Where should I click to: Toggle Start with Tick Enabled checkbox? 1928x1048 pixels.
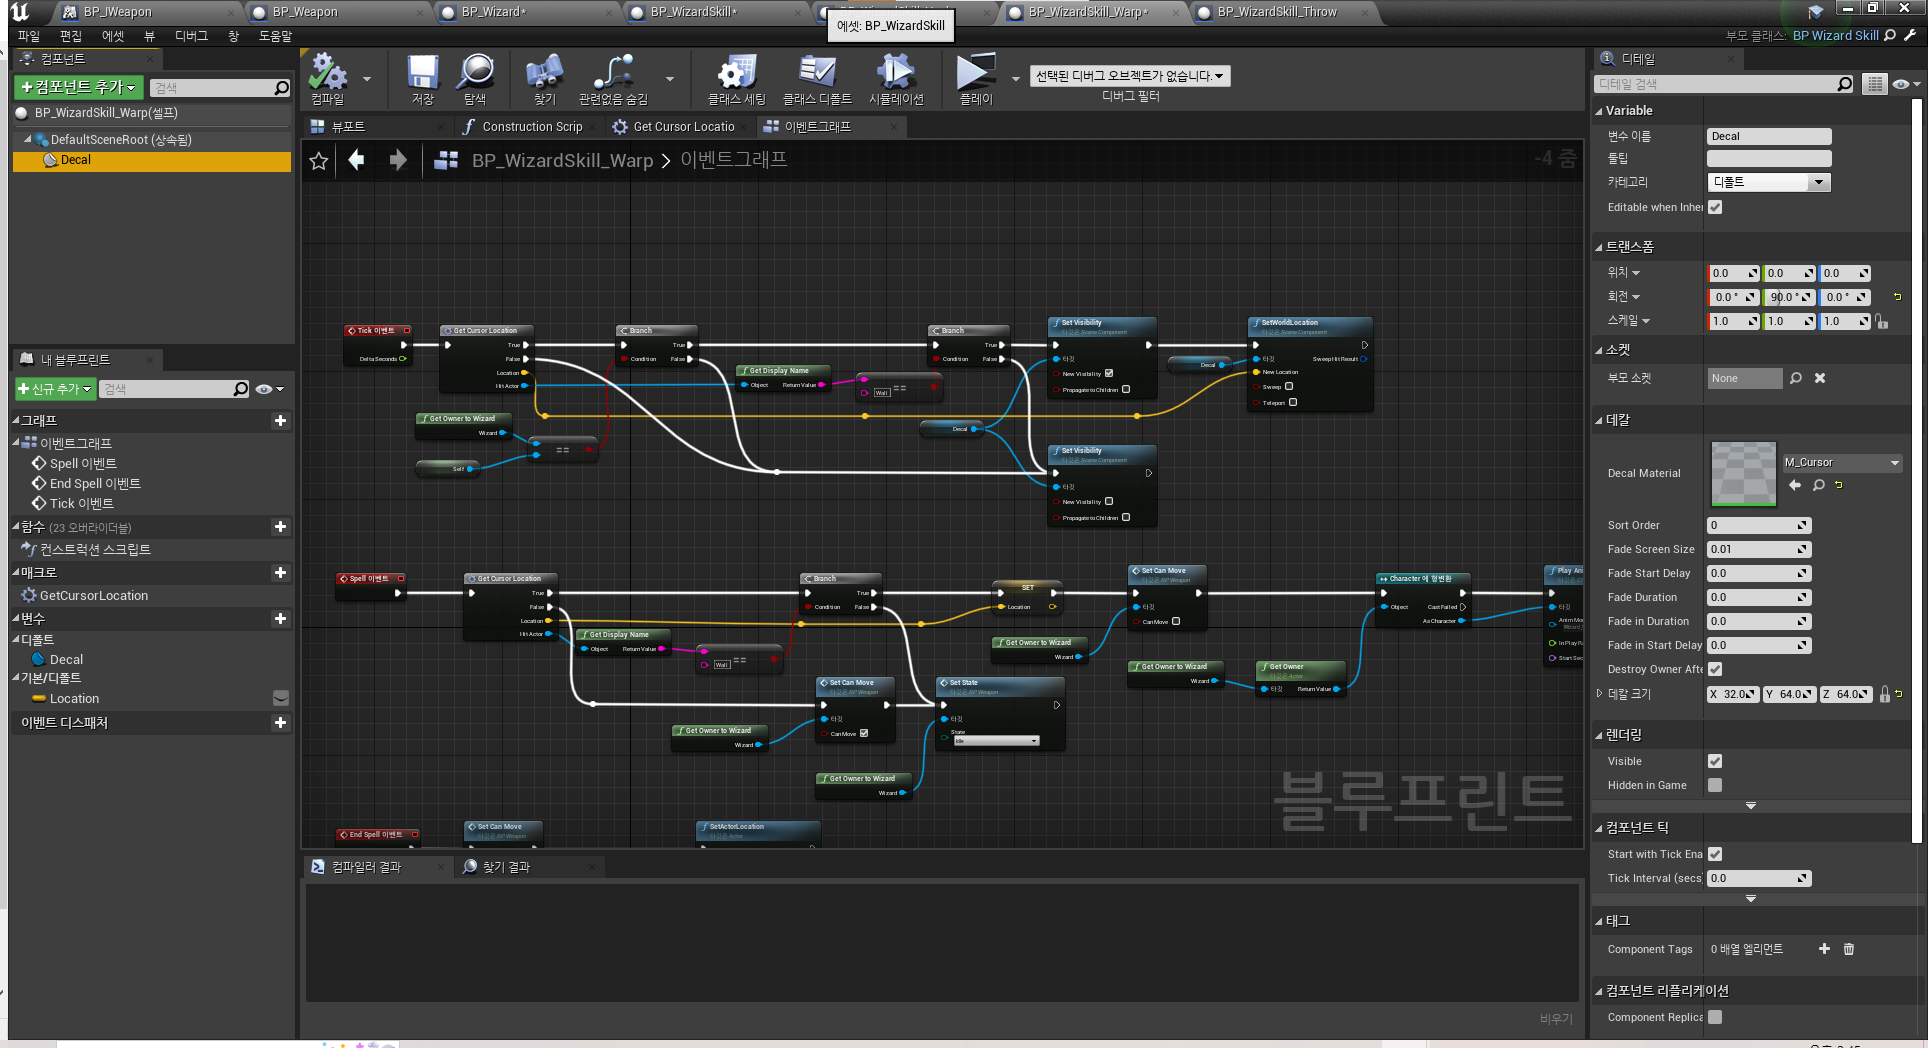tap(1715, 854)
